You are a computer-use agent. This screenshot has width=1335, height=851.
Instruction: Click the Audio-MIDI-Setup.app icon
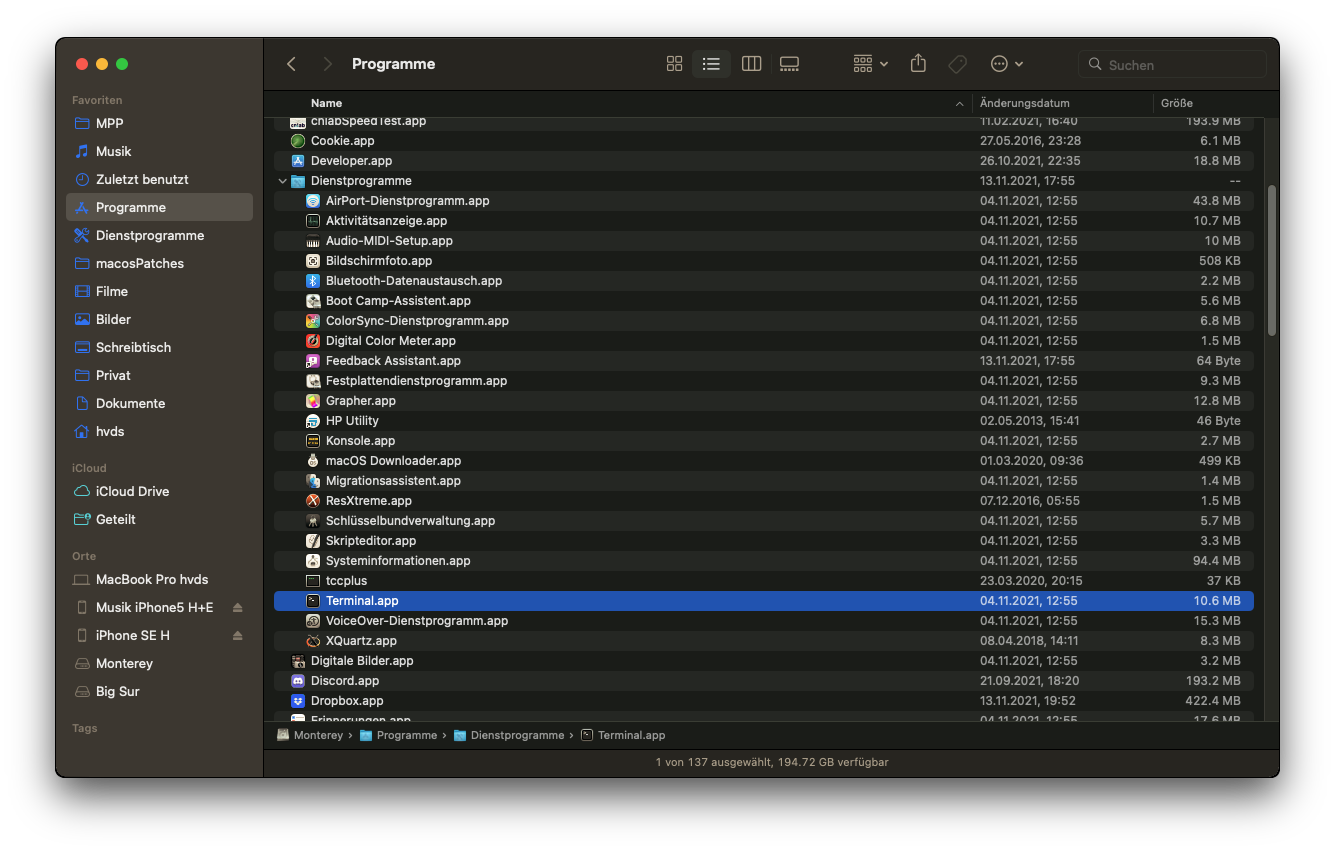pos(313,241)
